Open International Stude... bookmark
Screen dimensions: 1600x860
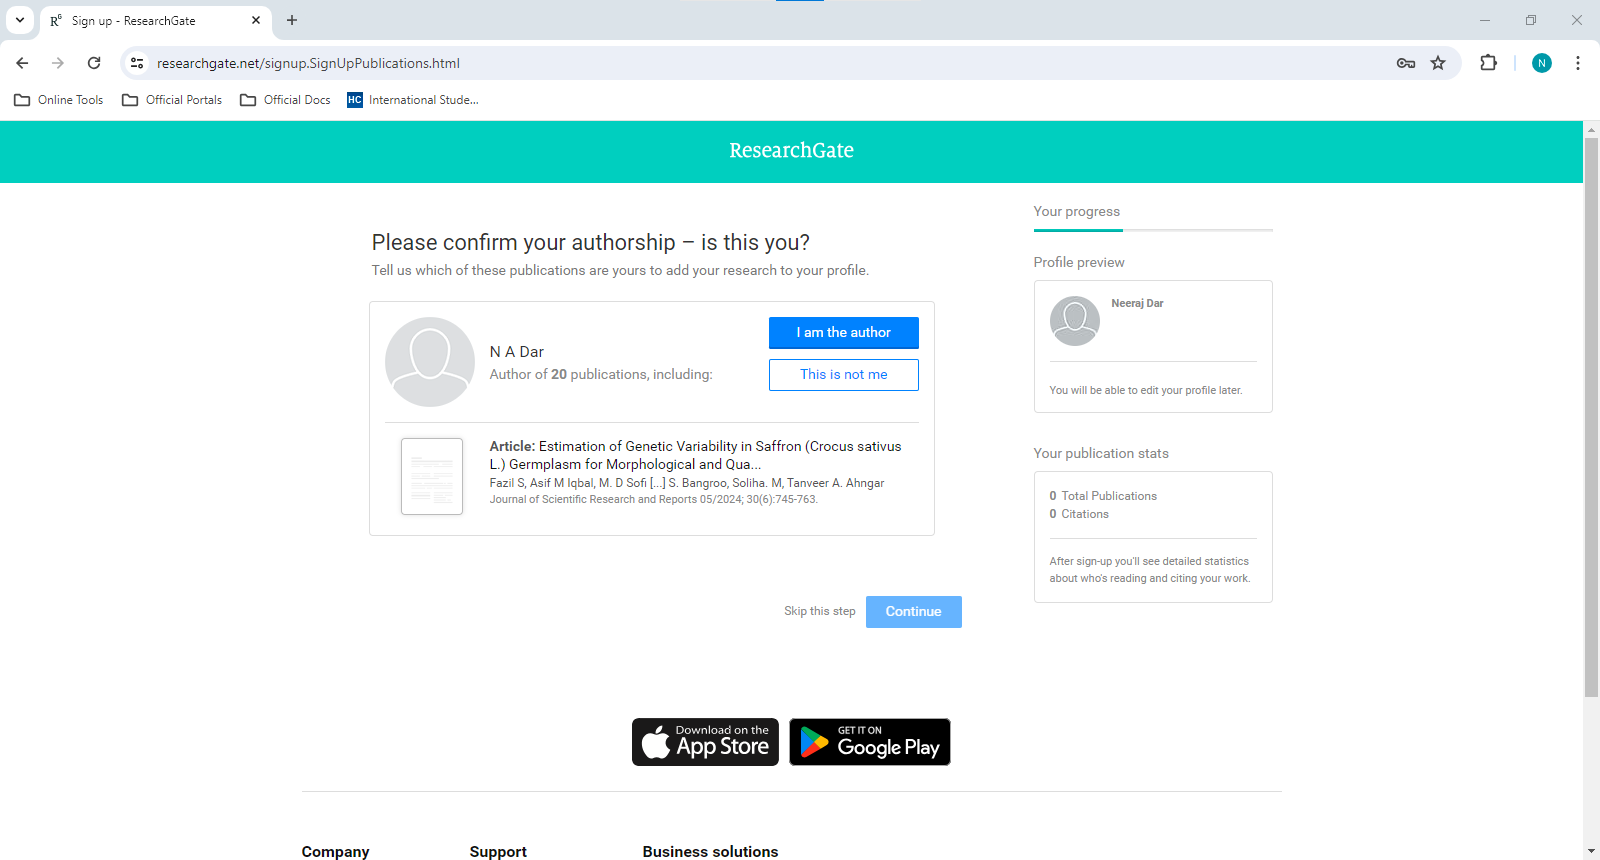click(x=413, y=100)
